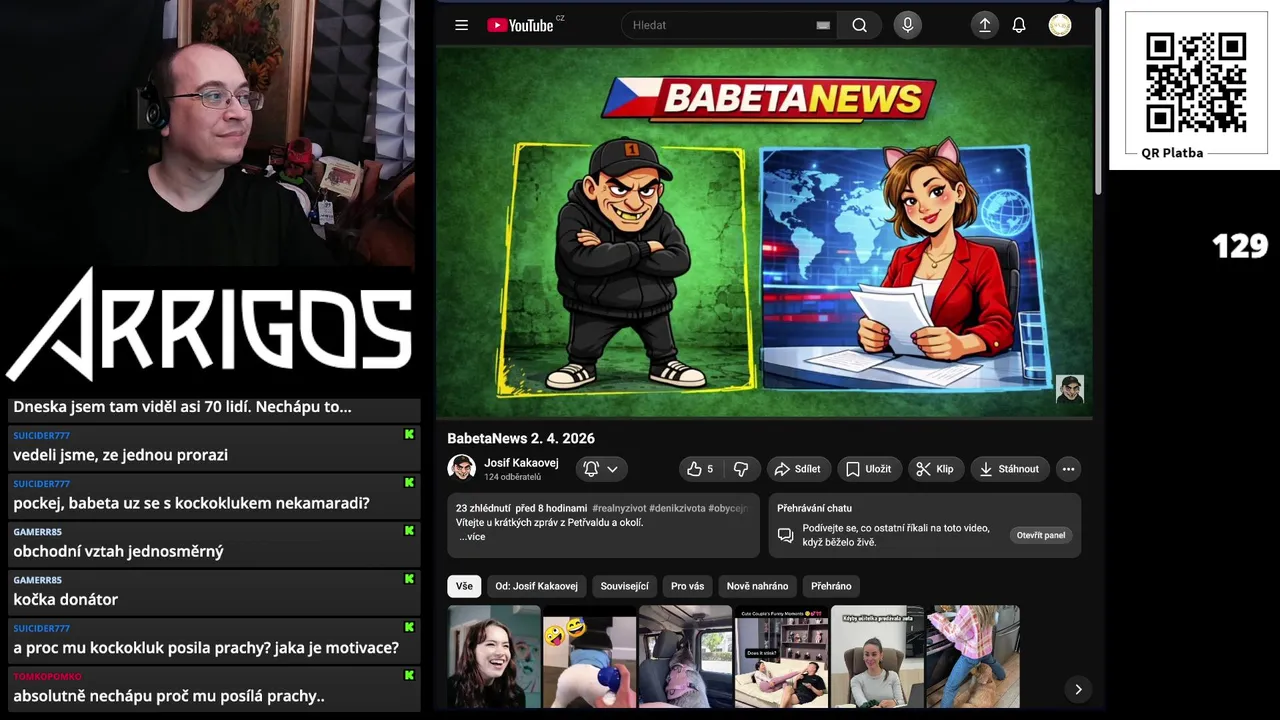This screenshot has height=720, width=1280.
Task: Click the ARRIGOS stream logo
Action: [208, 323]
